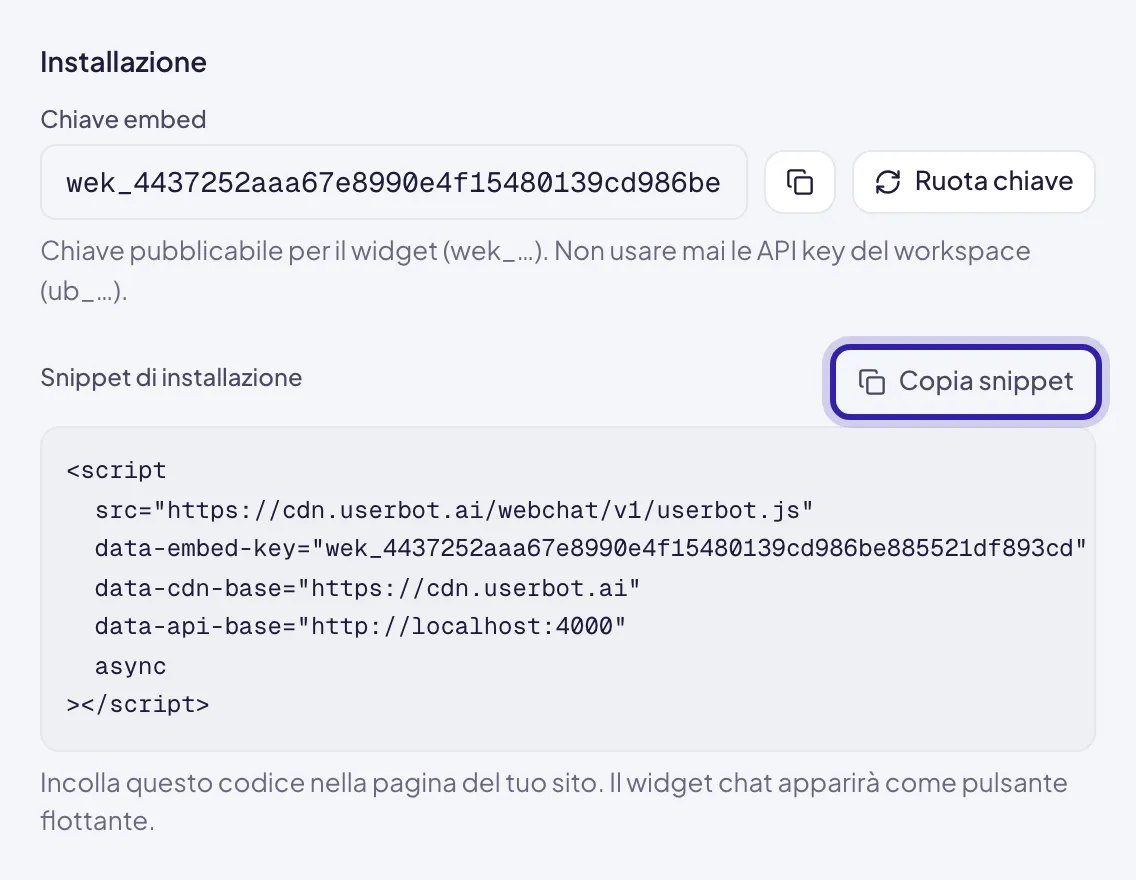Viewport: 1136px width, 880px height.
Task: Select the Chiave embed label
Action: 123,120
